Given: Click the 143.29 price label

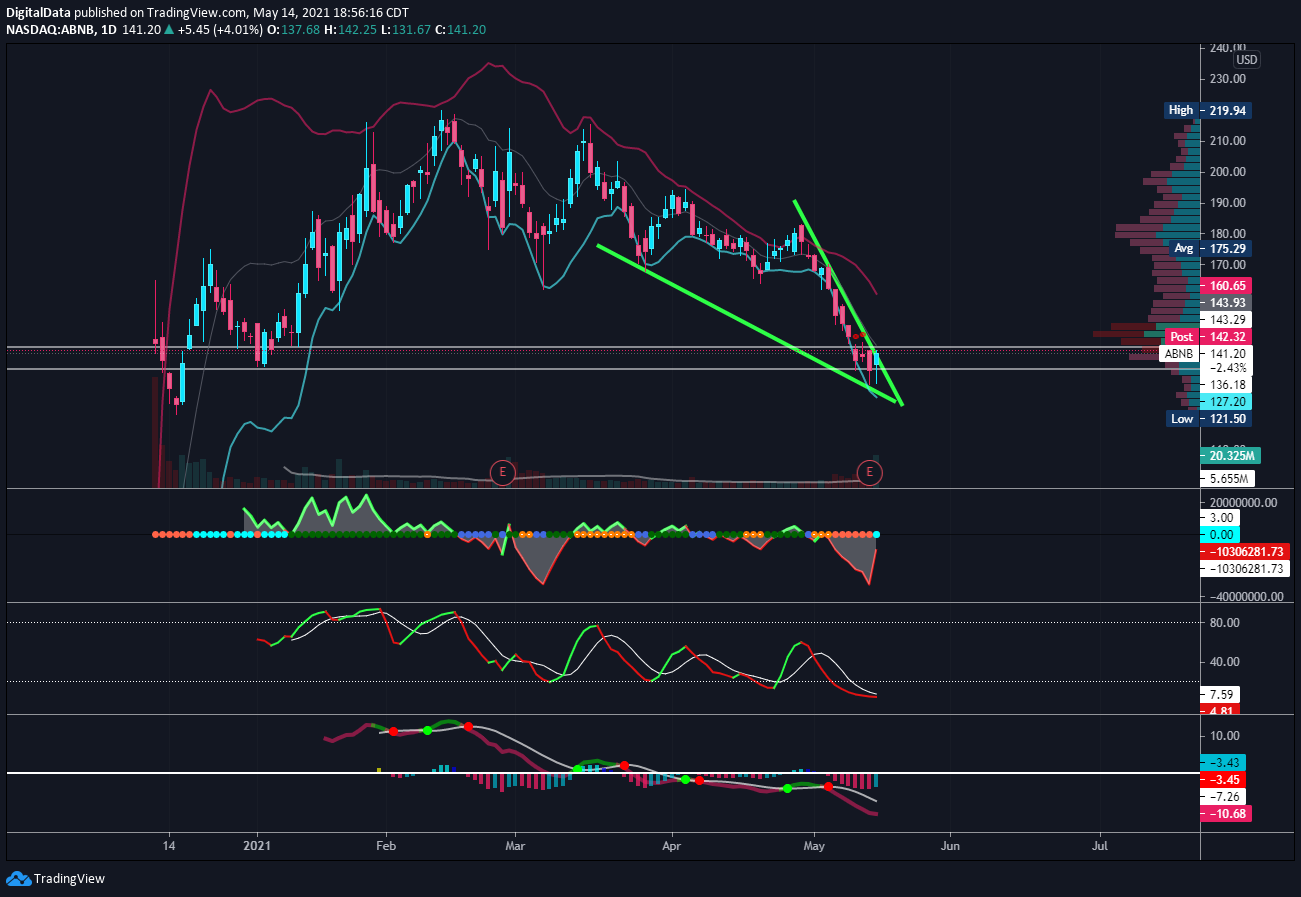Looking at the screenshot, I should pyautogui.click(x=1225, y=319).
